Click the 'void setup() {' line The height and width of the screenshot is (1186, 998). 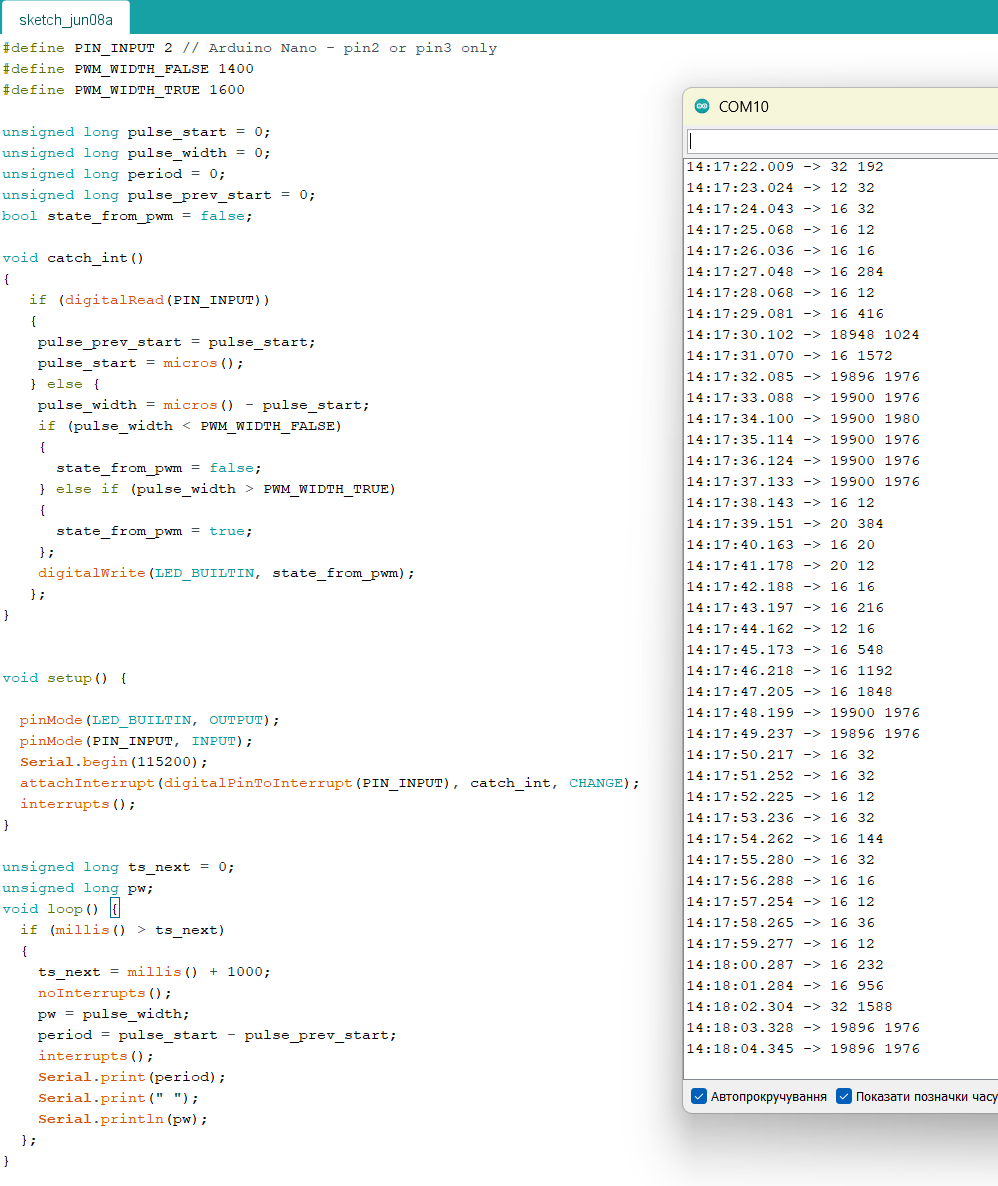(64, 678)
